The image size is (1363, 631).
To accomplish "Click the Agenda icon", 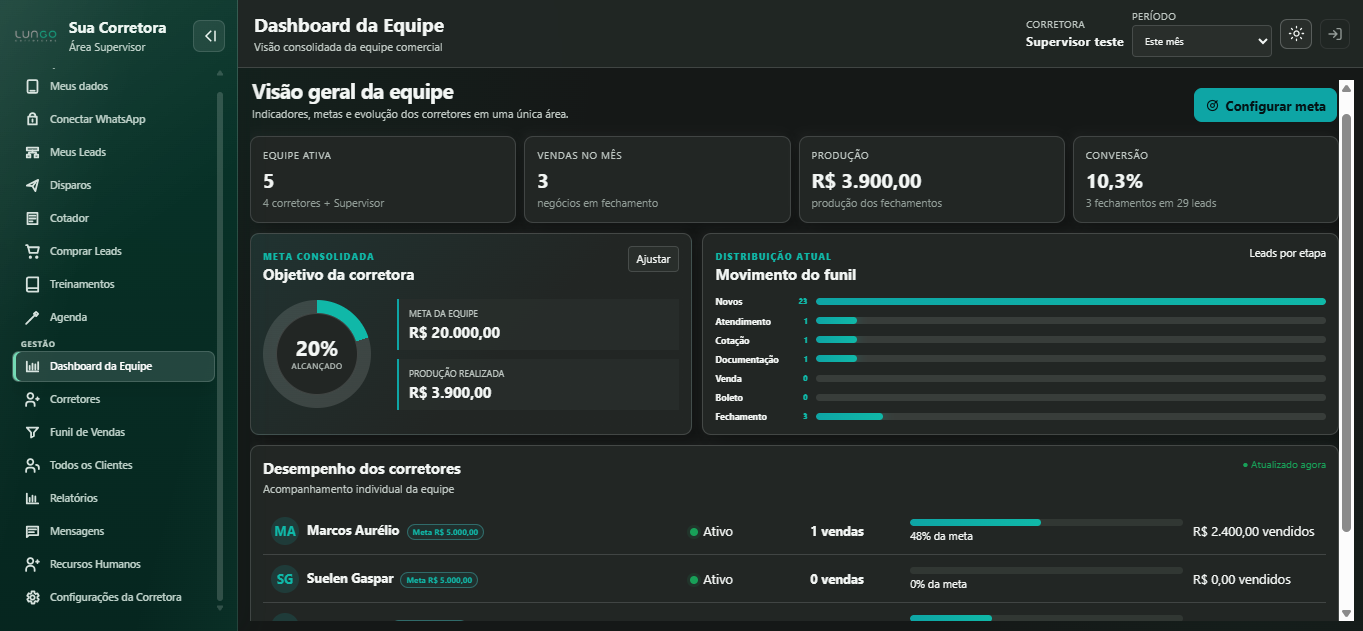I will (32, 317).
